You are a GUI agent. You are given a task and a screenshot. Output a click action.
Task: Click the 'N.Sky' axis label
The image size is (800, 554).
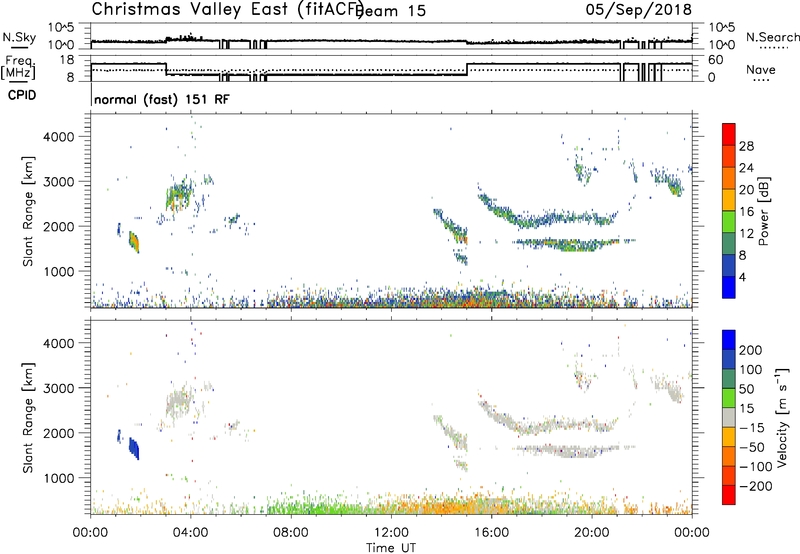pyautogui.click(x=19, y=37)
